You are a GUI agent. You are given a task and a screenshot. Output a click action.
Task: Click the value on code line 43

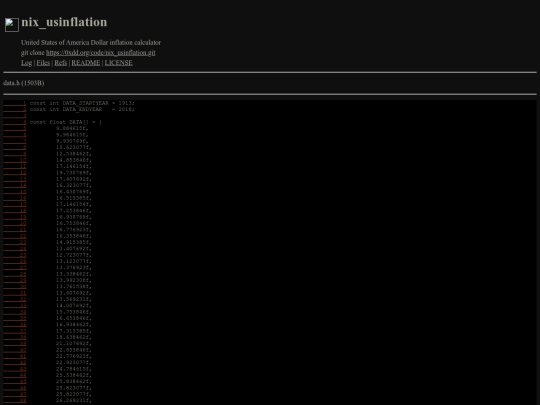point(74,369)
